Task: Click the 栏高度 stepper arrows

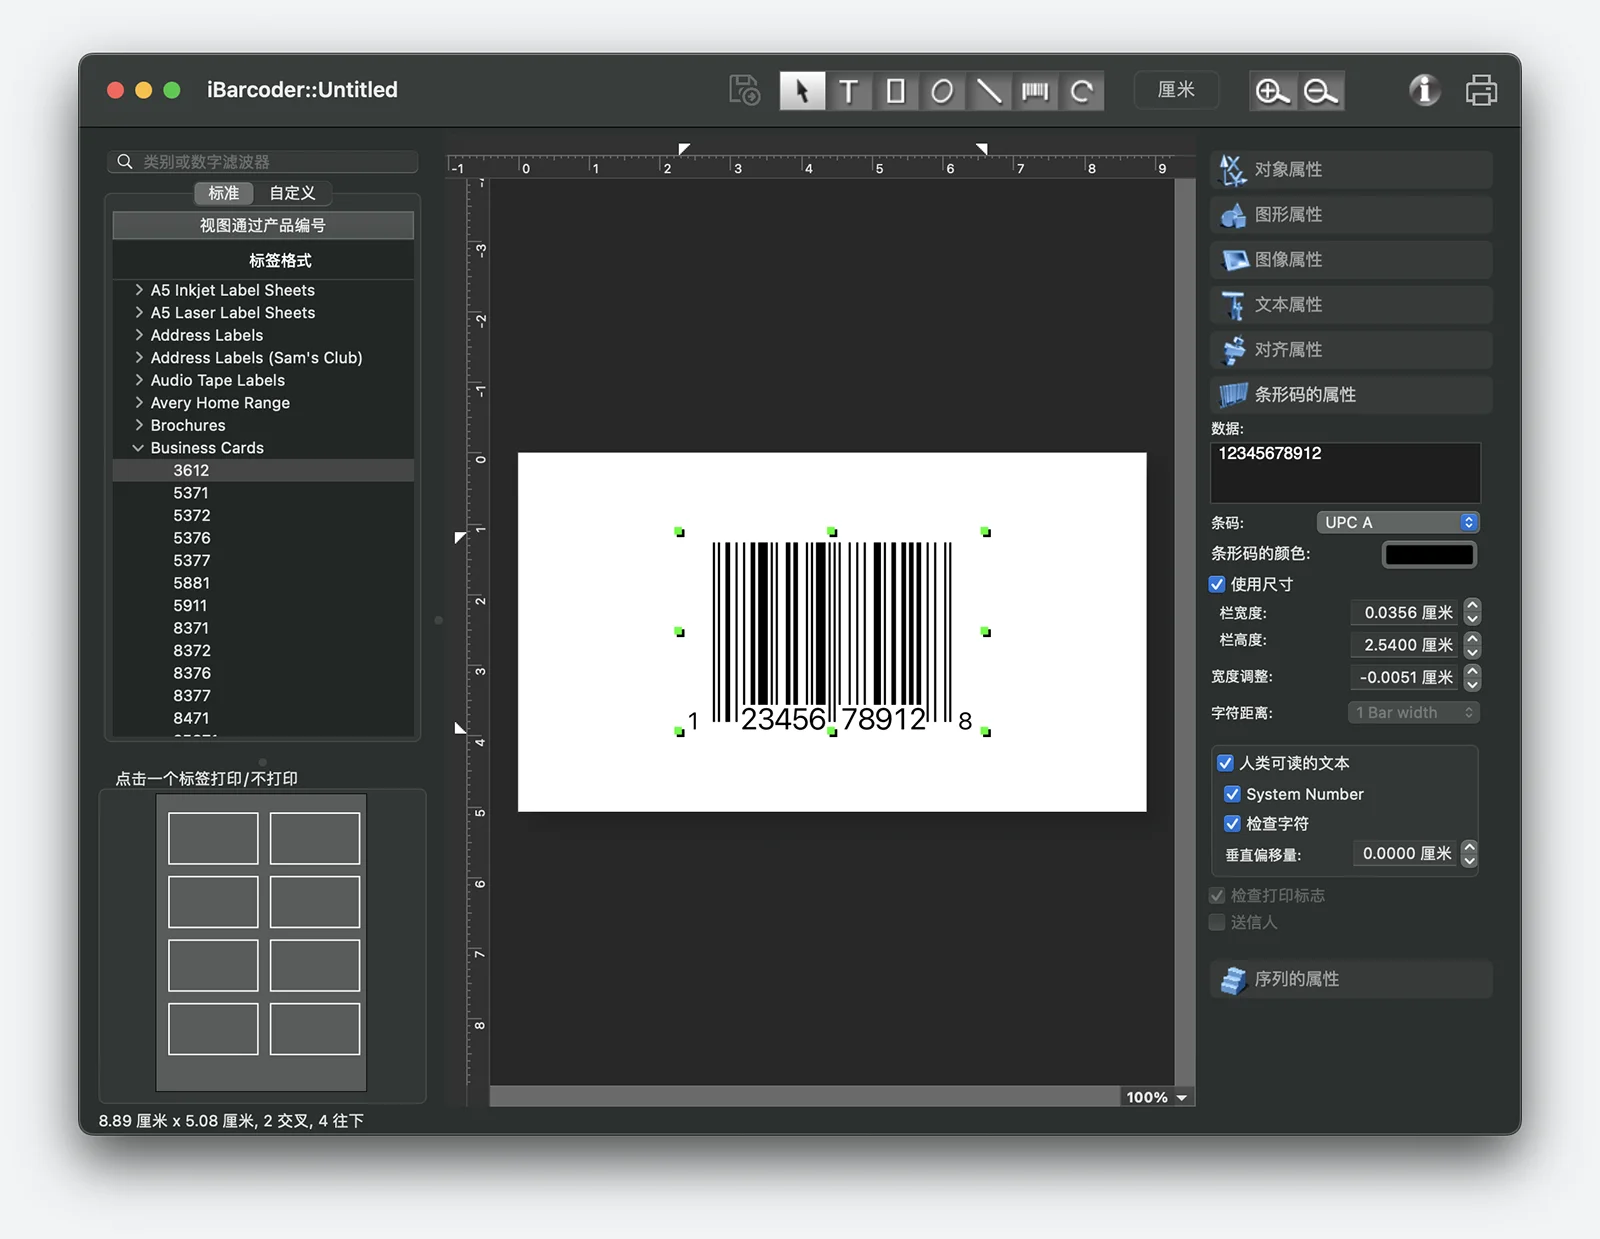Action: tap(1472, 645)
